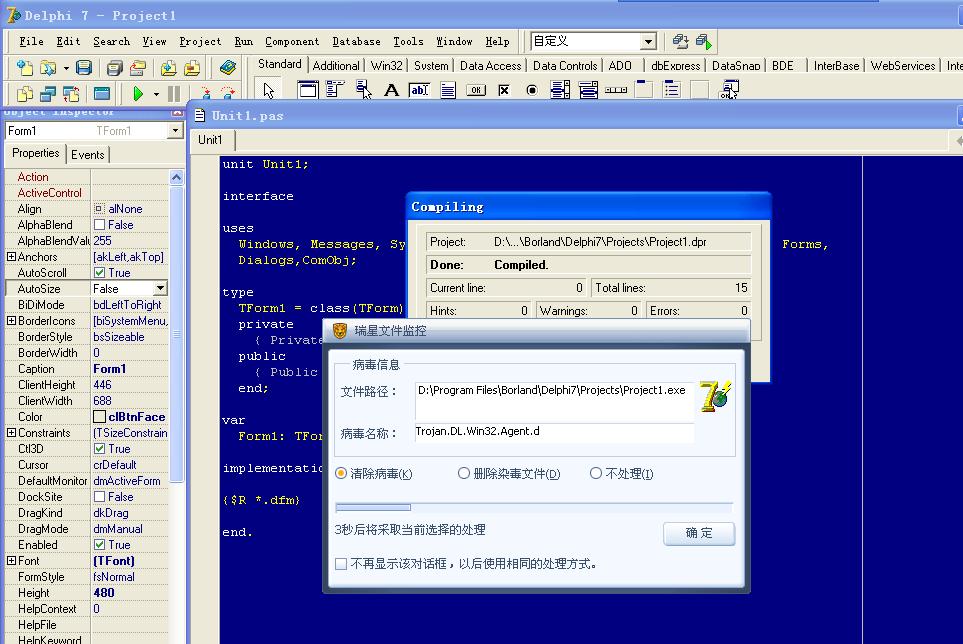Select the PopupMenu component in palette
The image size is (963, 644).
click(x=364, y=90)
